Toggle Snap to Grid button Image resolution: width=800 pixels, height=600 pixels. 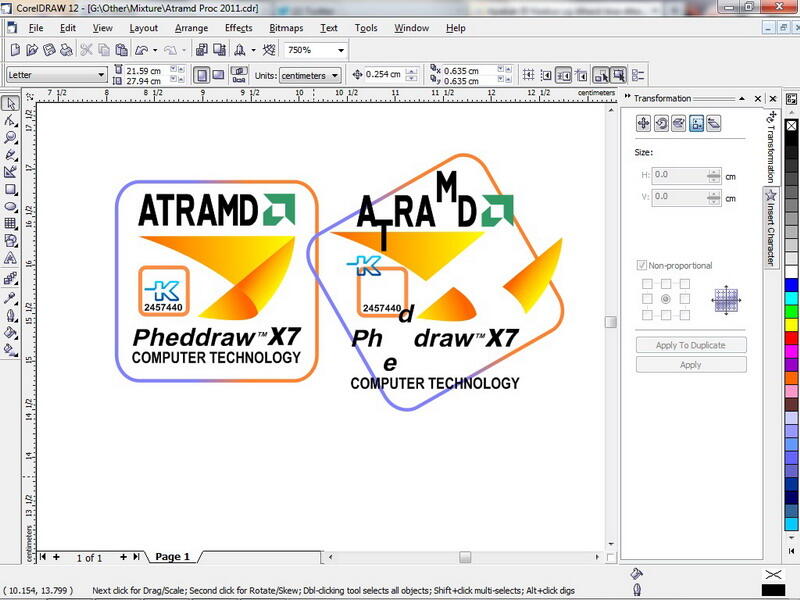tap(529, 76)
